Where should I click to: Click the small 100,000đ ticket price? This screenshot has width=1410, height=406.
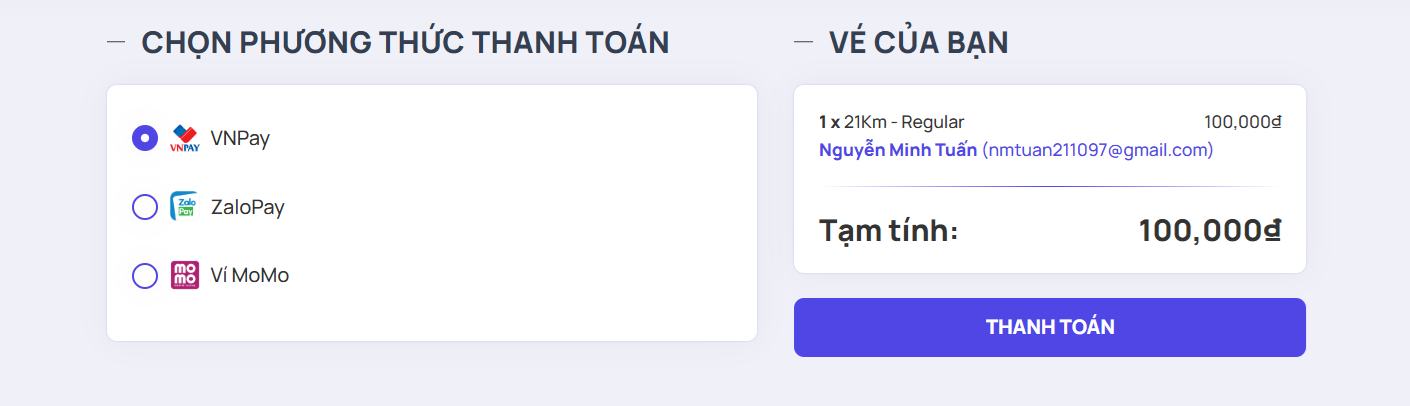[x=1242, y=122]
